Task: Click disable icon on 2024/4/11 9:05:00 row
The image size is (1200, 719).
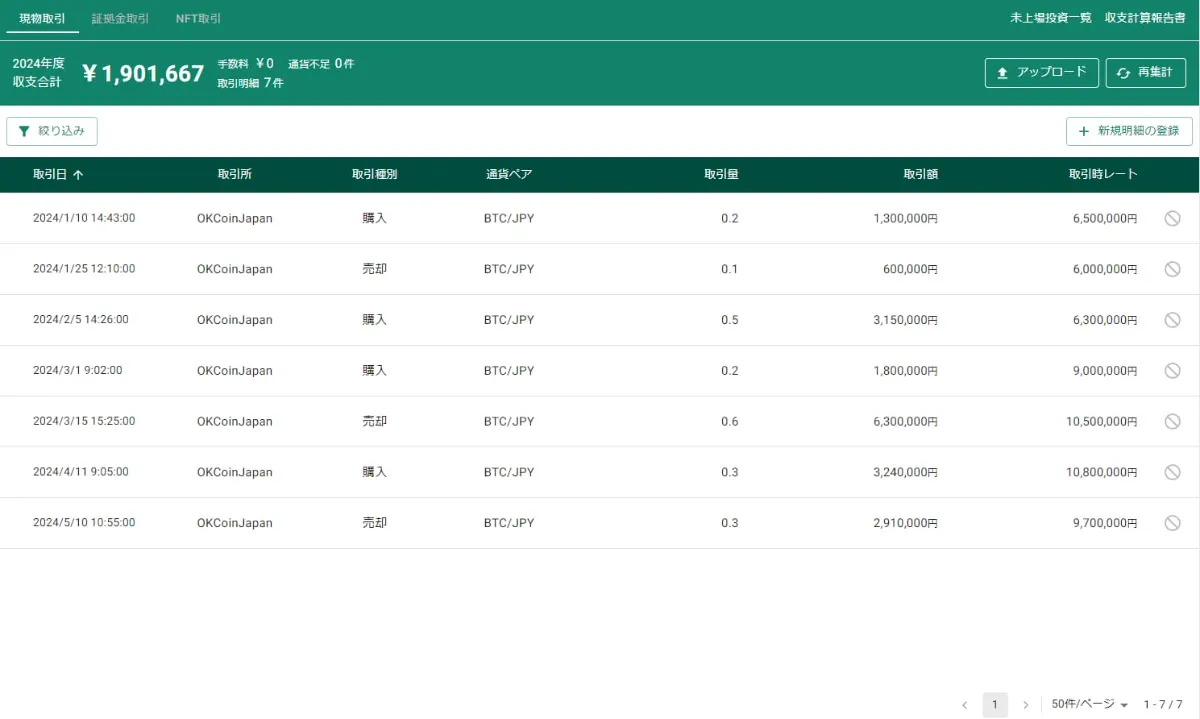Action: [1172, 472]
